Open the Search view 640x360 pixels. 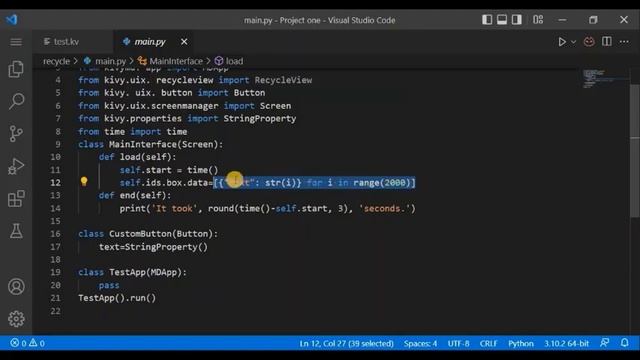point(16,101)
